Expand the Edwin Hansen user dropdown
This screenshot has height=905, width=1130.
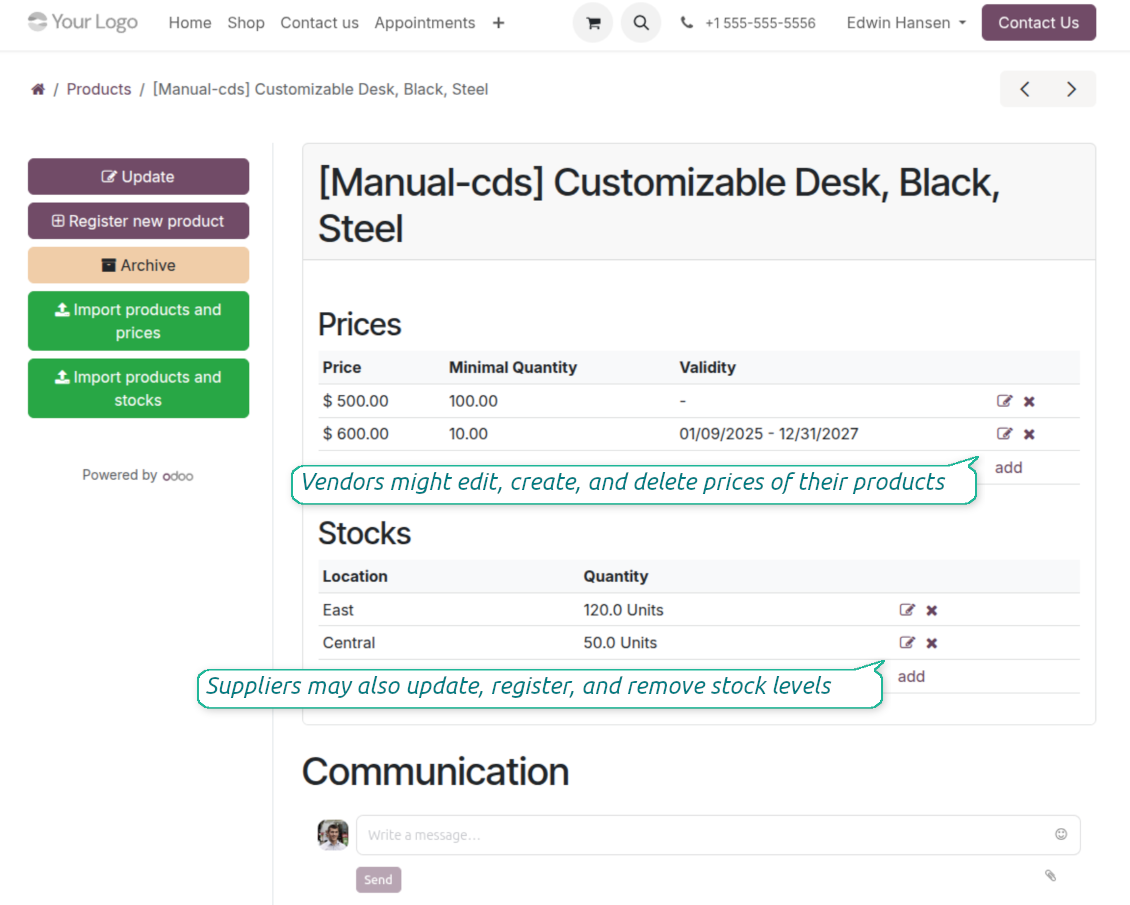click(x=906, y=23)
